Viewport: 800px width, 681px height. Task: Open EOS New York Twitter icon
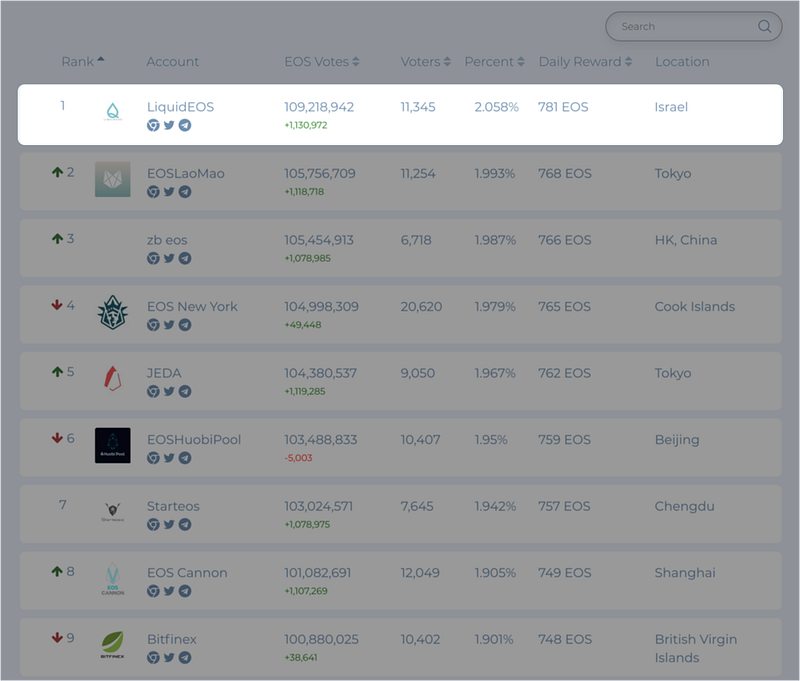169,325
